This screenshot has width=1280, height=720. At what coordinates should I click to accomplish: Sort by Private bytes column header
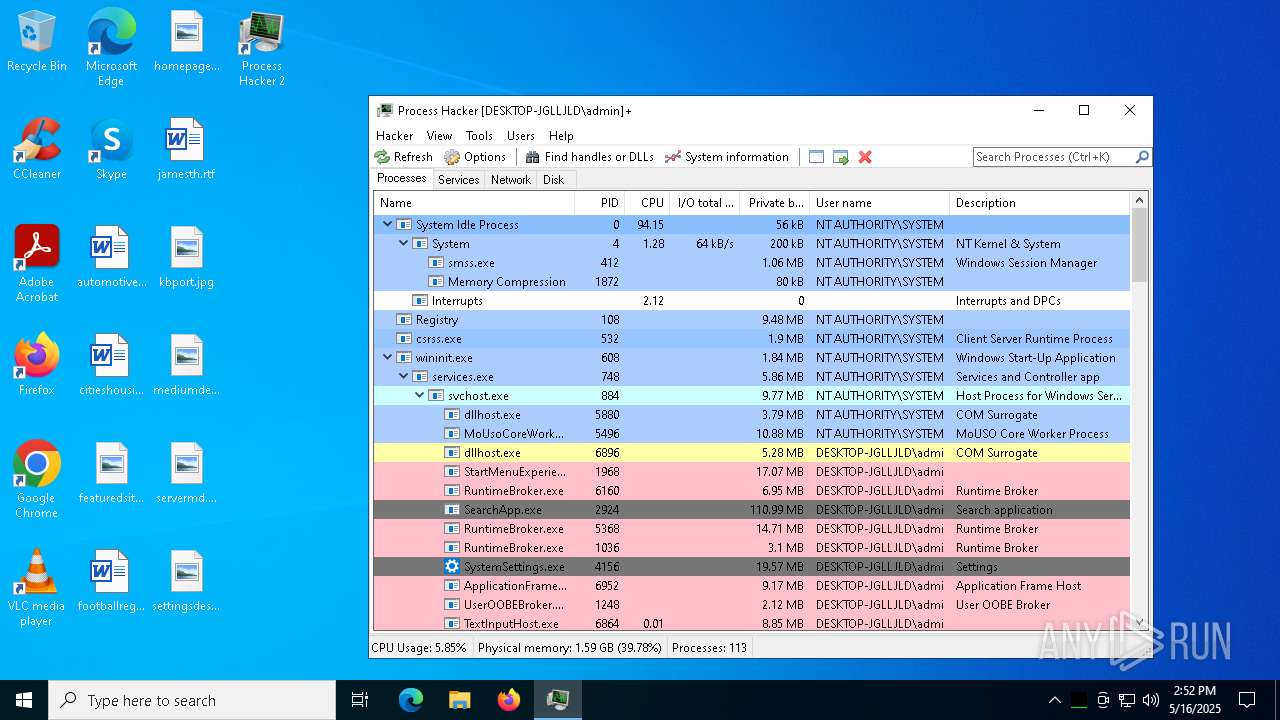(x=775, y=203)
